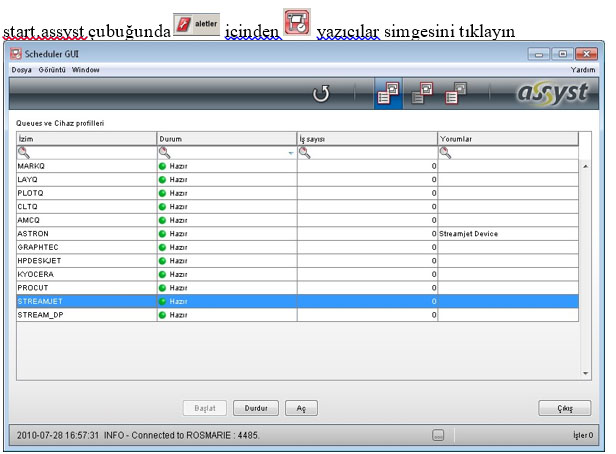This screenshot has height=454, width=616.
Task: Click the job count cell of PLOTQ
Action: 367,193
